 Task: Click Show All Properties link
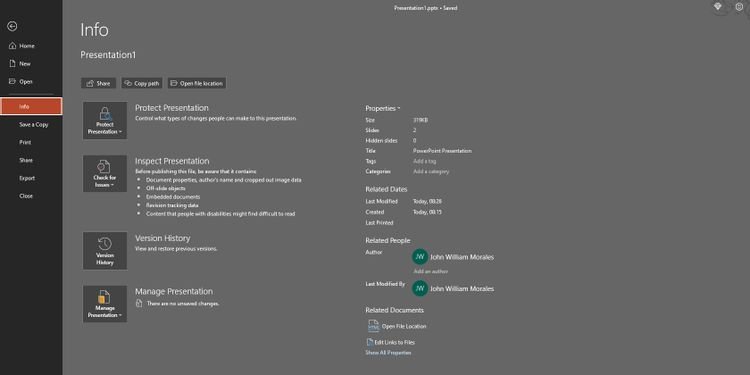[x=388, y=353]
